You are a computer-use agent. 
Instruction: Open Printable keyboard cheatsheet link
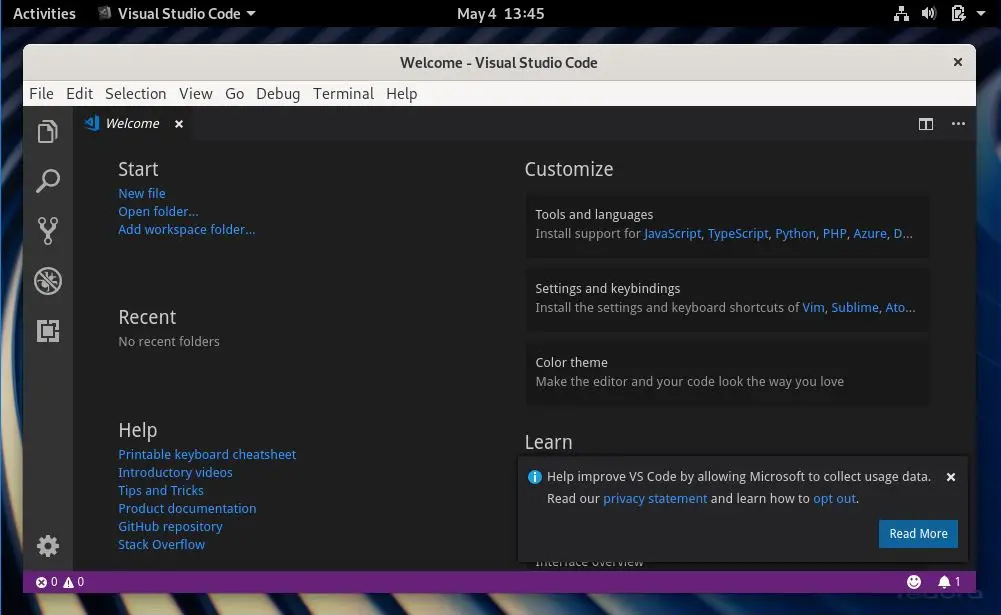207,455
